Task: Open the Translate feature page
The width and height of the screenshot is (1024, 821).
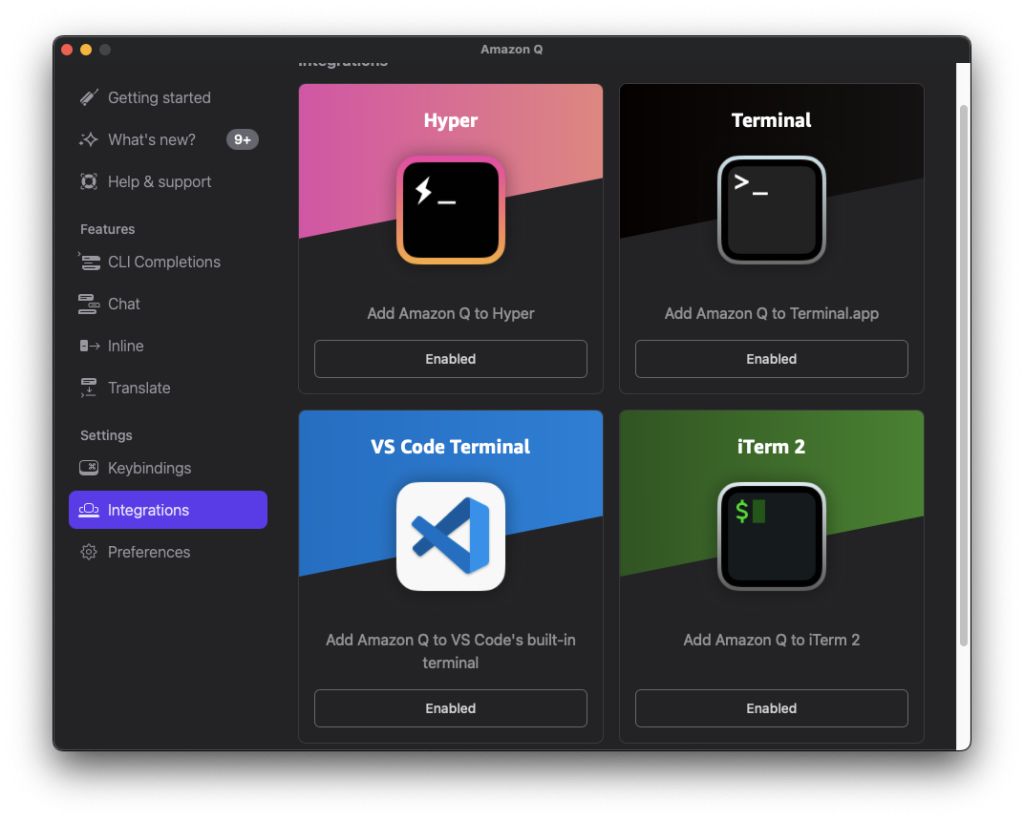Action: point(139,388)
